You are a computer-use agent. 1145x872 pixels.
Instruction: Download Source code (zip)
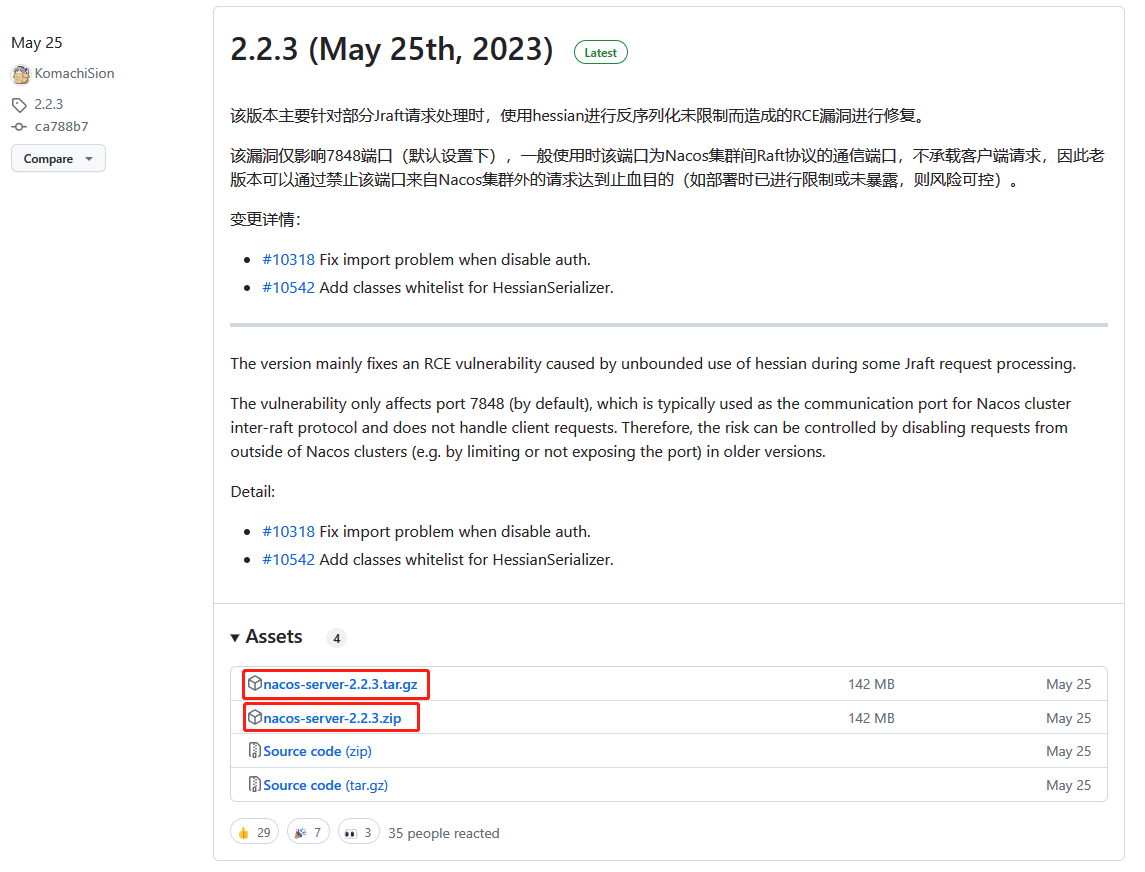pos(318,751)
